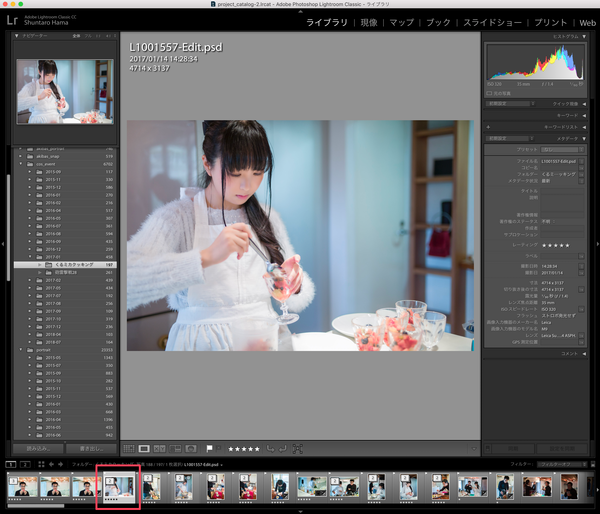Click navigator preview thumbnail

click(65, 91)
